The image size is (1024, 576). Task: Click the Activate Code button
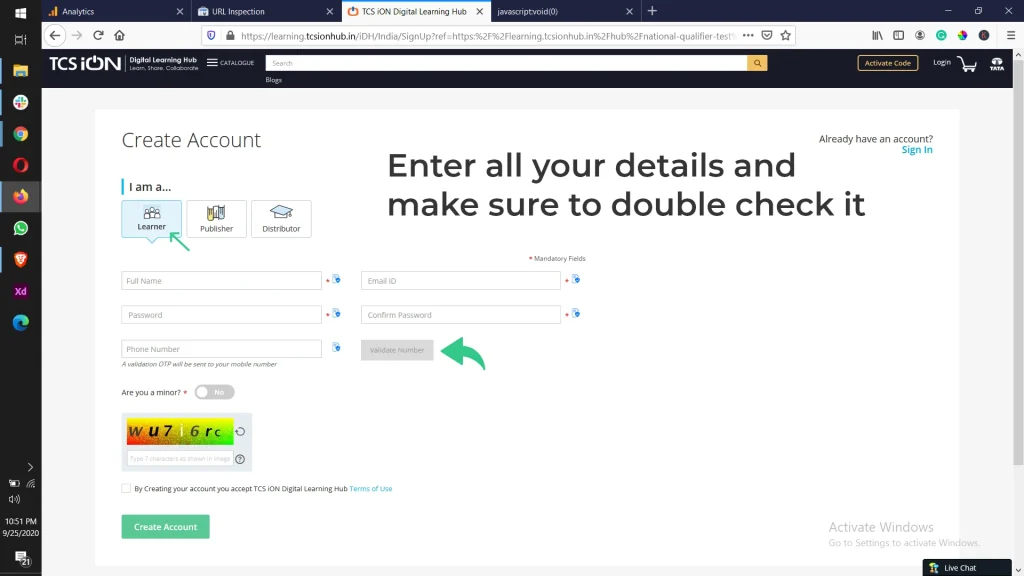coord(887,63)
